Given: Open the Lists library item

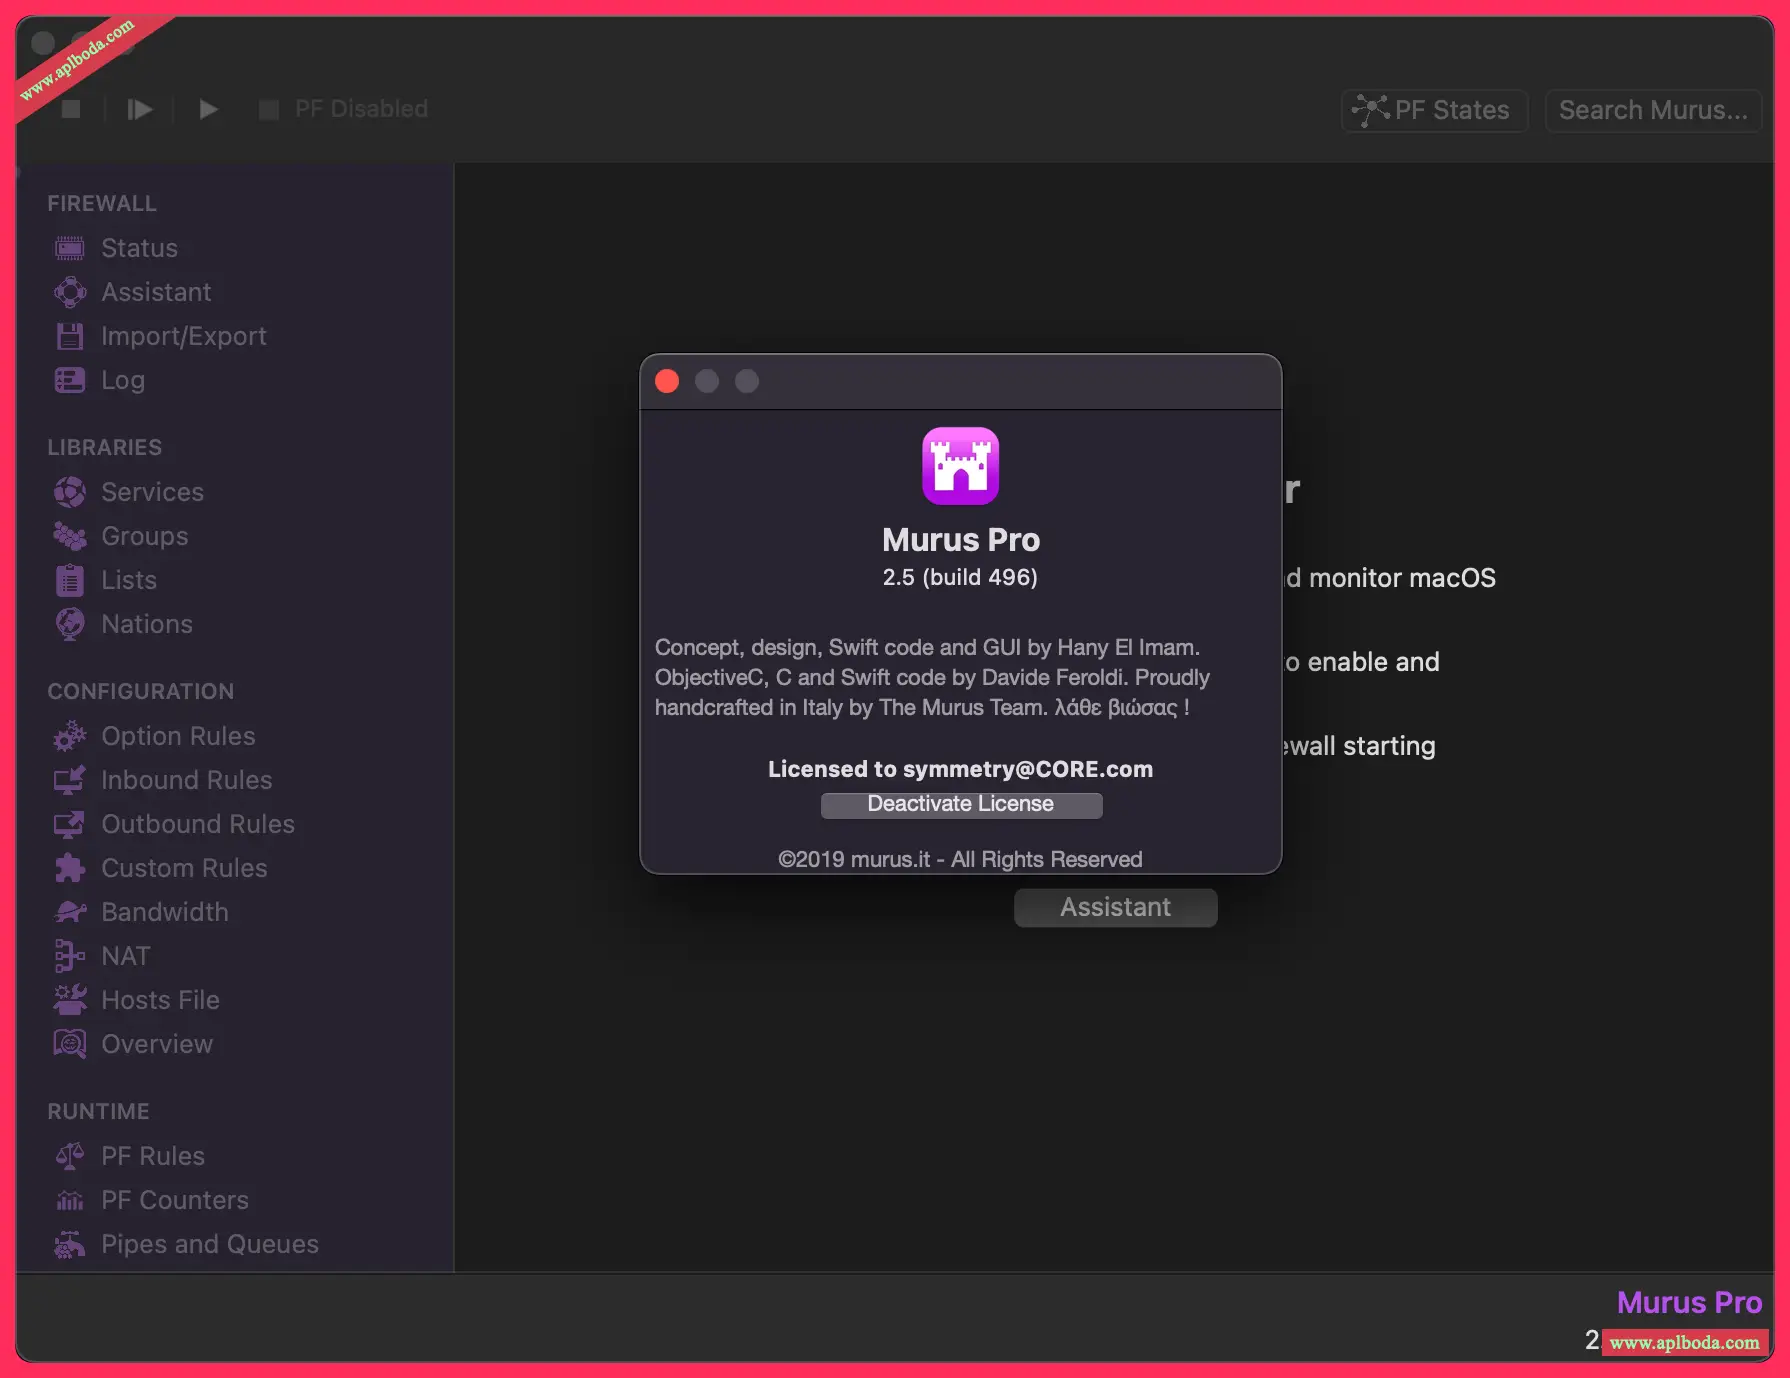Looking at the screenshot, I should (129, 580).
